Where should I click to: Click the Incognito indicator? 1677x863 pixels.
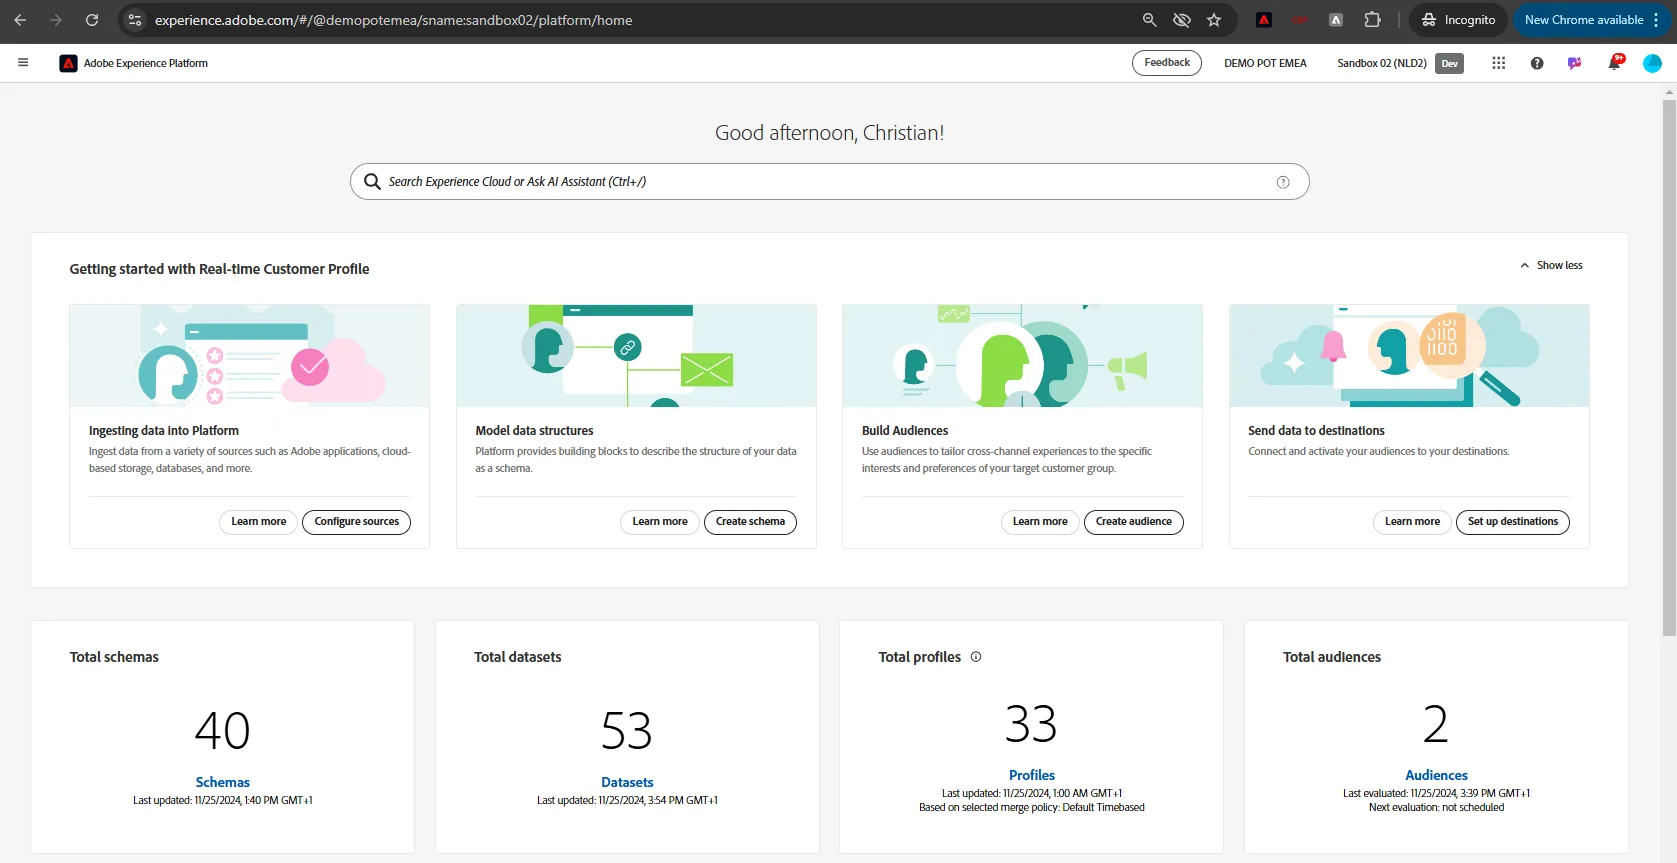click(1458, 20)
